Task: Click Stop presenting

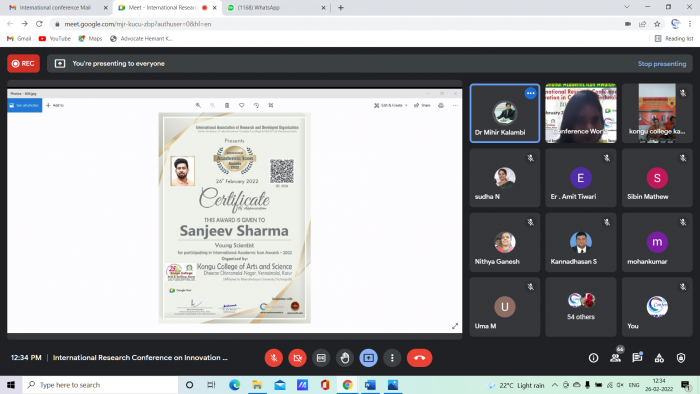Action: tap(662, 64)
